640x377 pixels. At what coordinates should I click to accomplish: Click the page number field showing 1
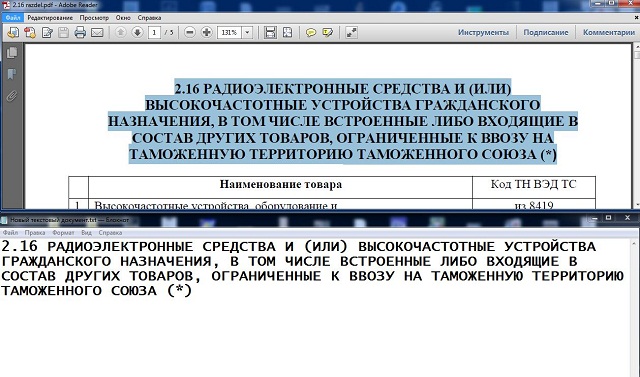(x=154, y=32)
